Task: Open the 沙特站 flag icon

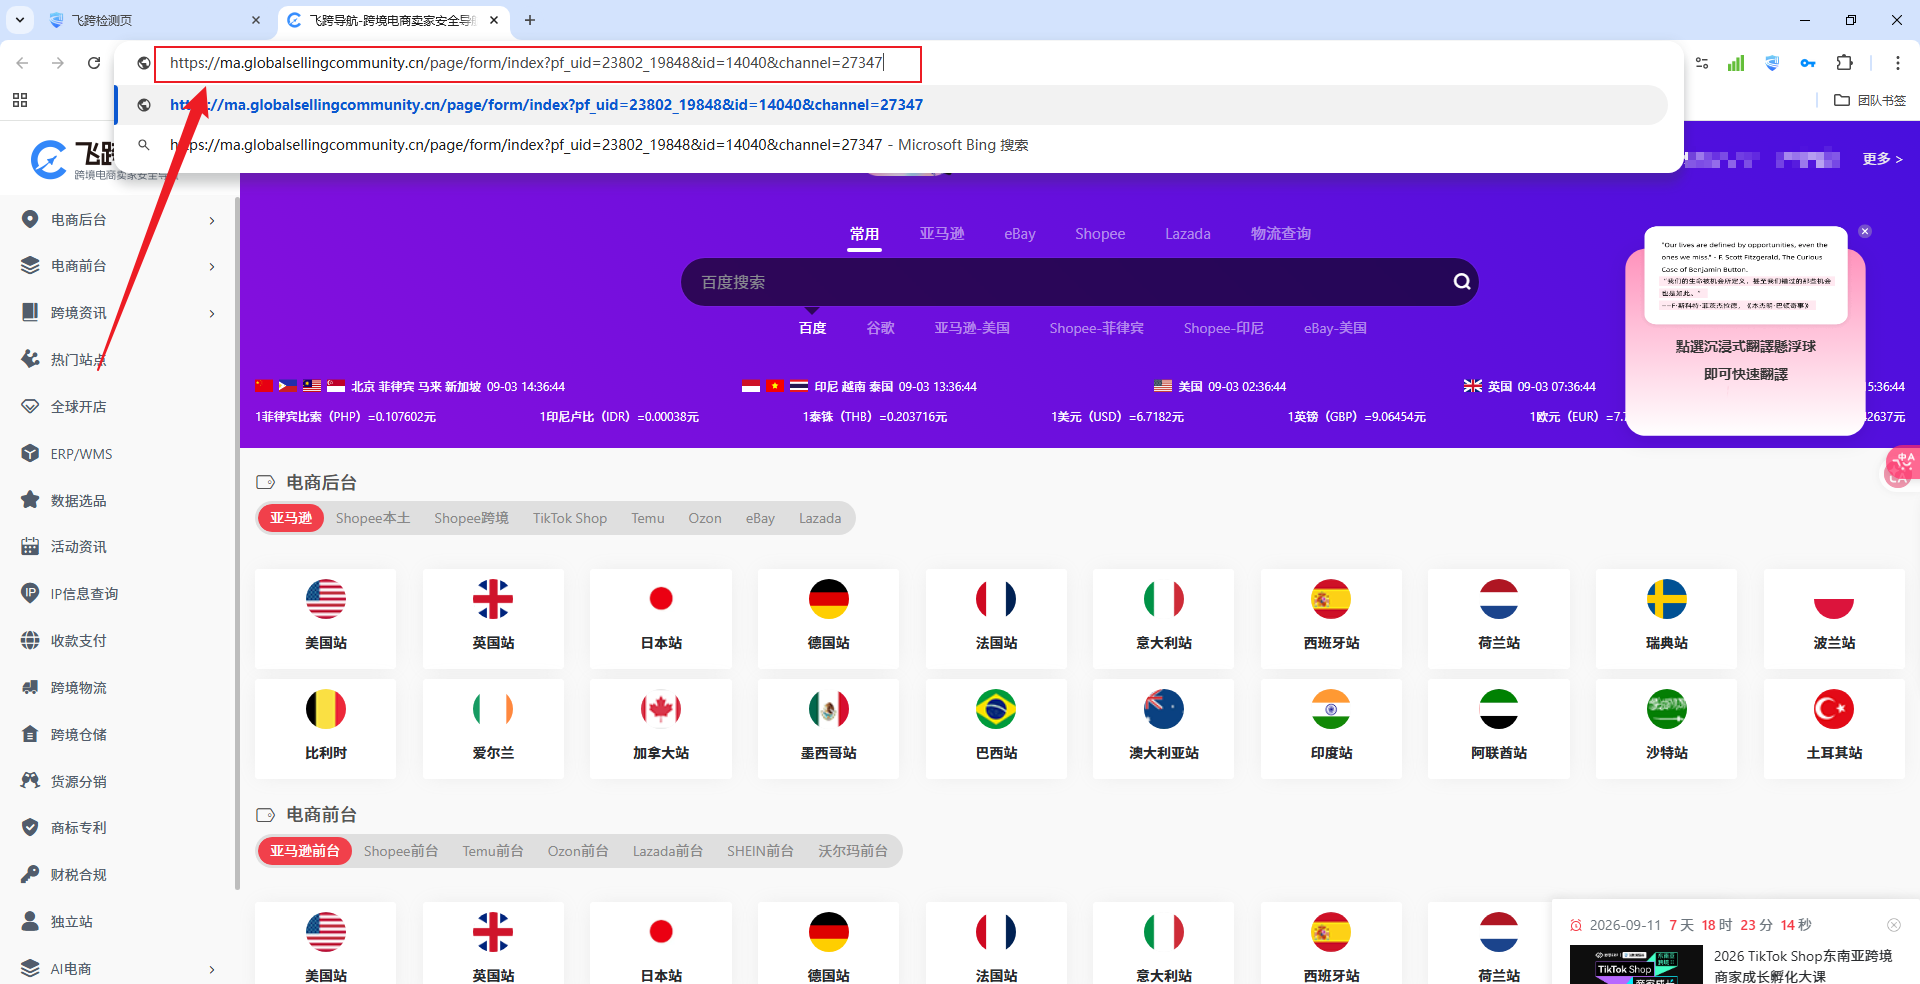Action: pyautogui.click(x=1667, y=709)
